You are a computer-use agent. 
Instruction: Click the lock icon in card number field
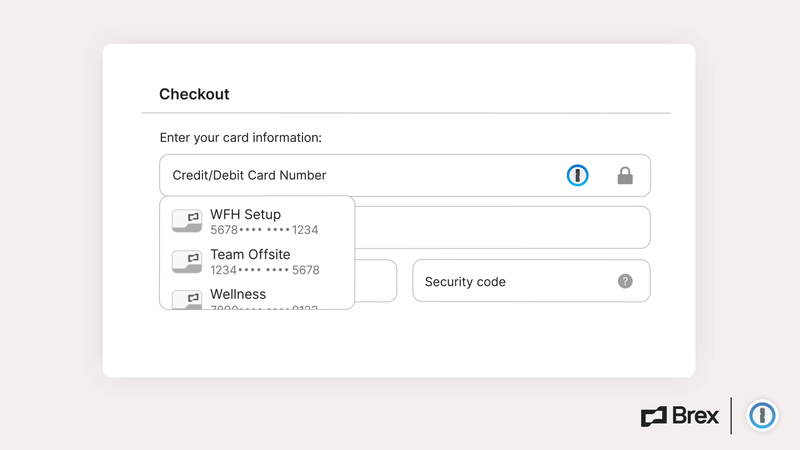625,176
